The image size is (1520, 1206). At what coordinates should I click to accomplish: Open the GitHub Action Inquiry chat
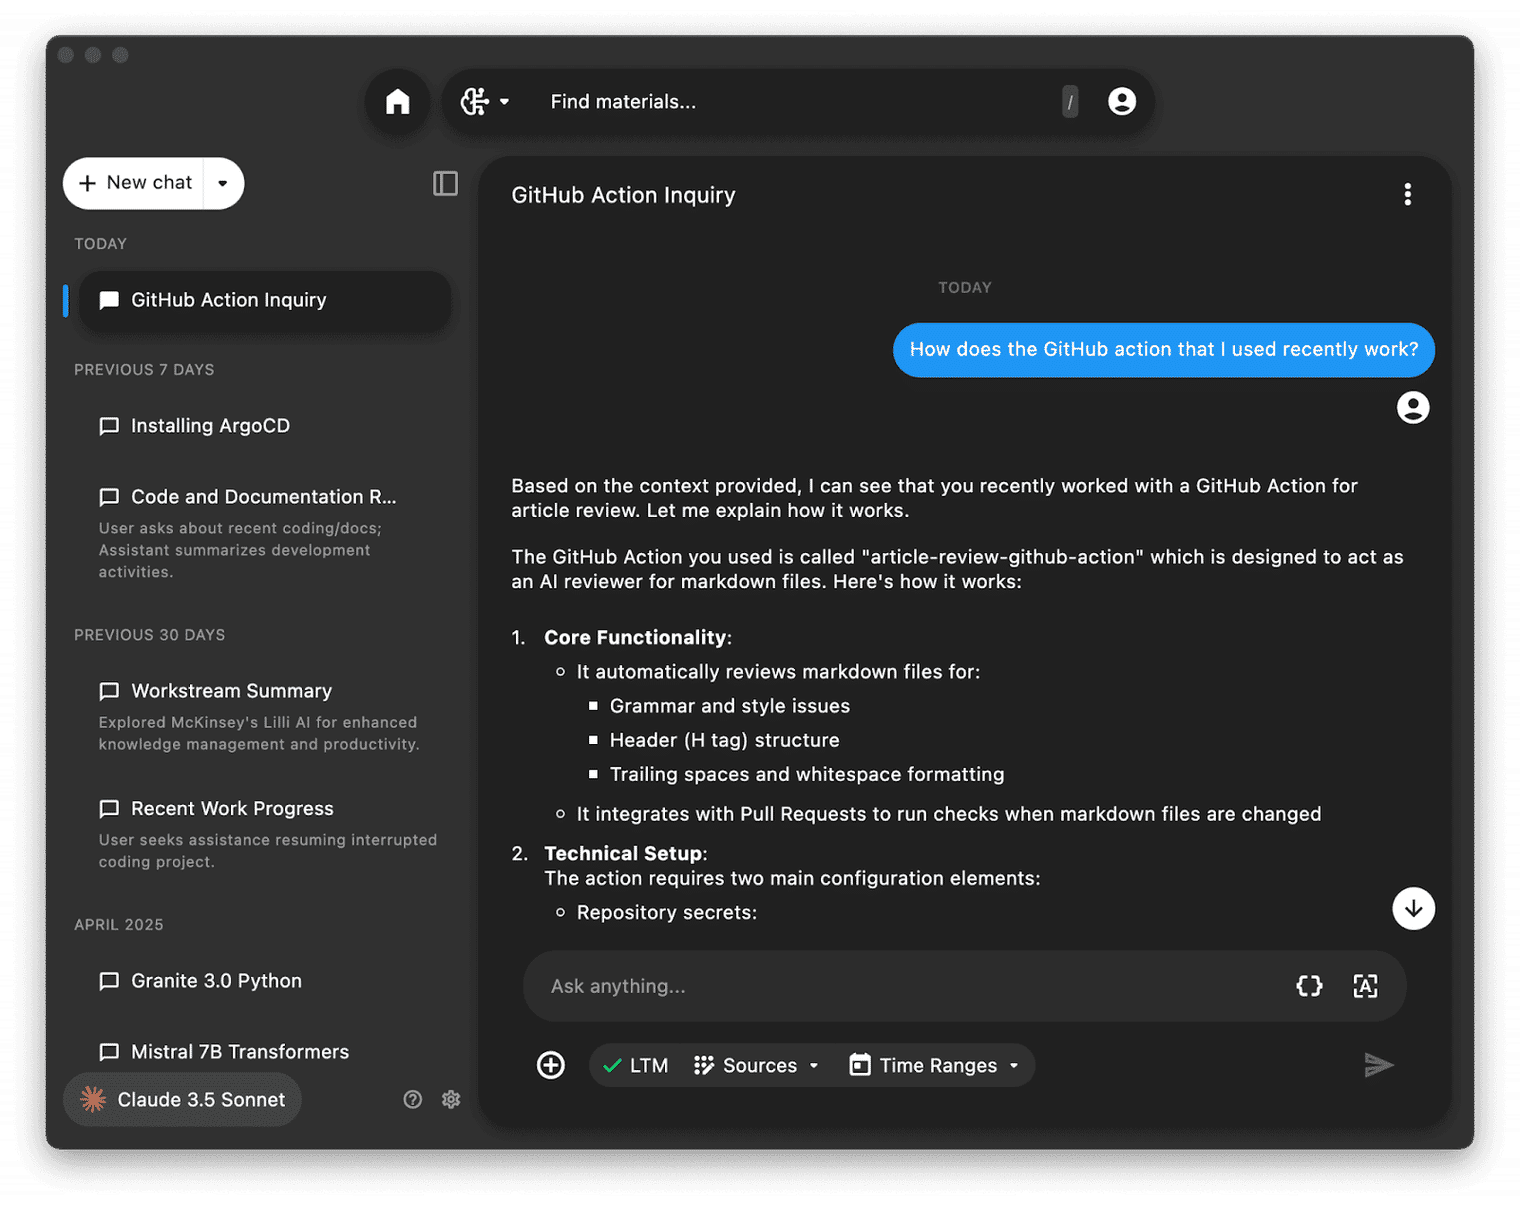(x=265, y=300)
